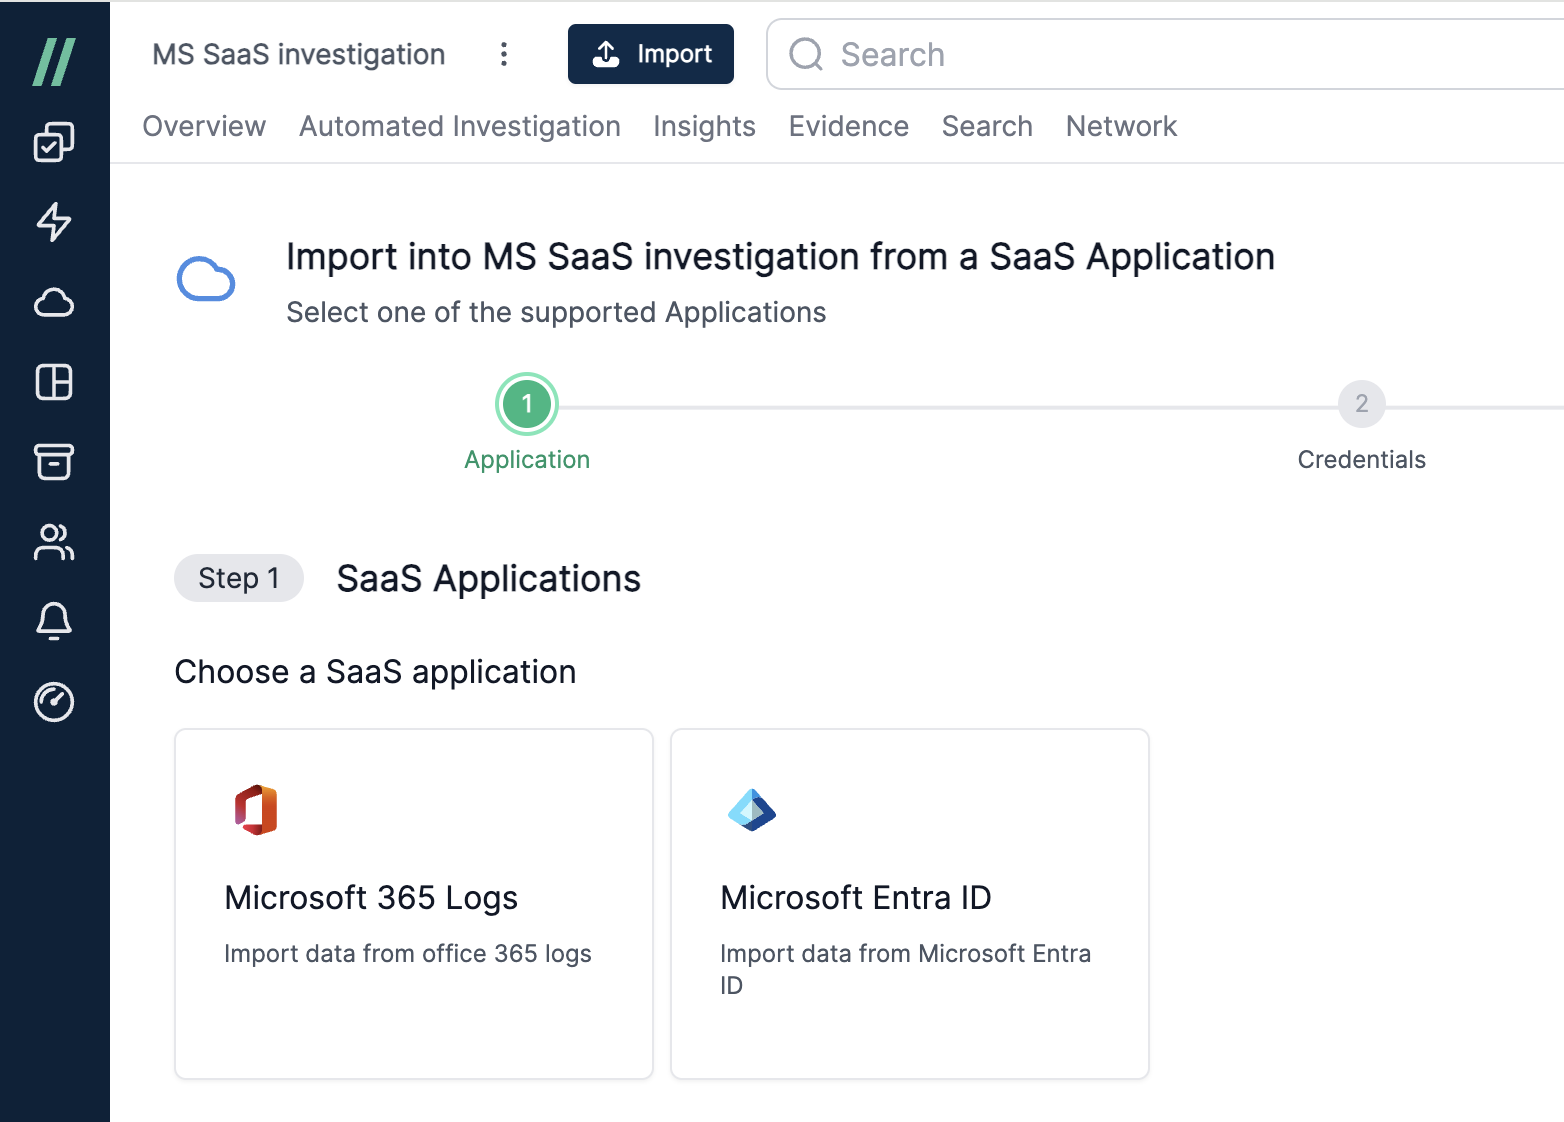This screenshot has height=1122, width=1564.
Task: Open the notifications bell sidebar icon
Action: point(54,622)
